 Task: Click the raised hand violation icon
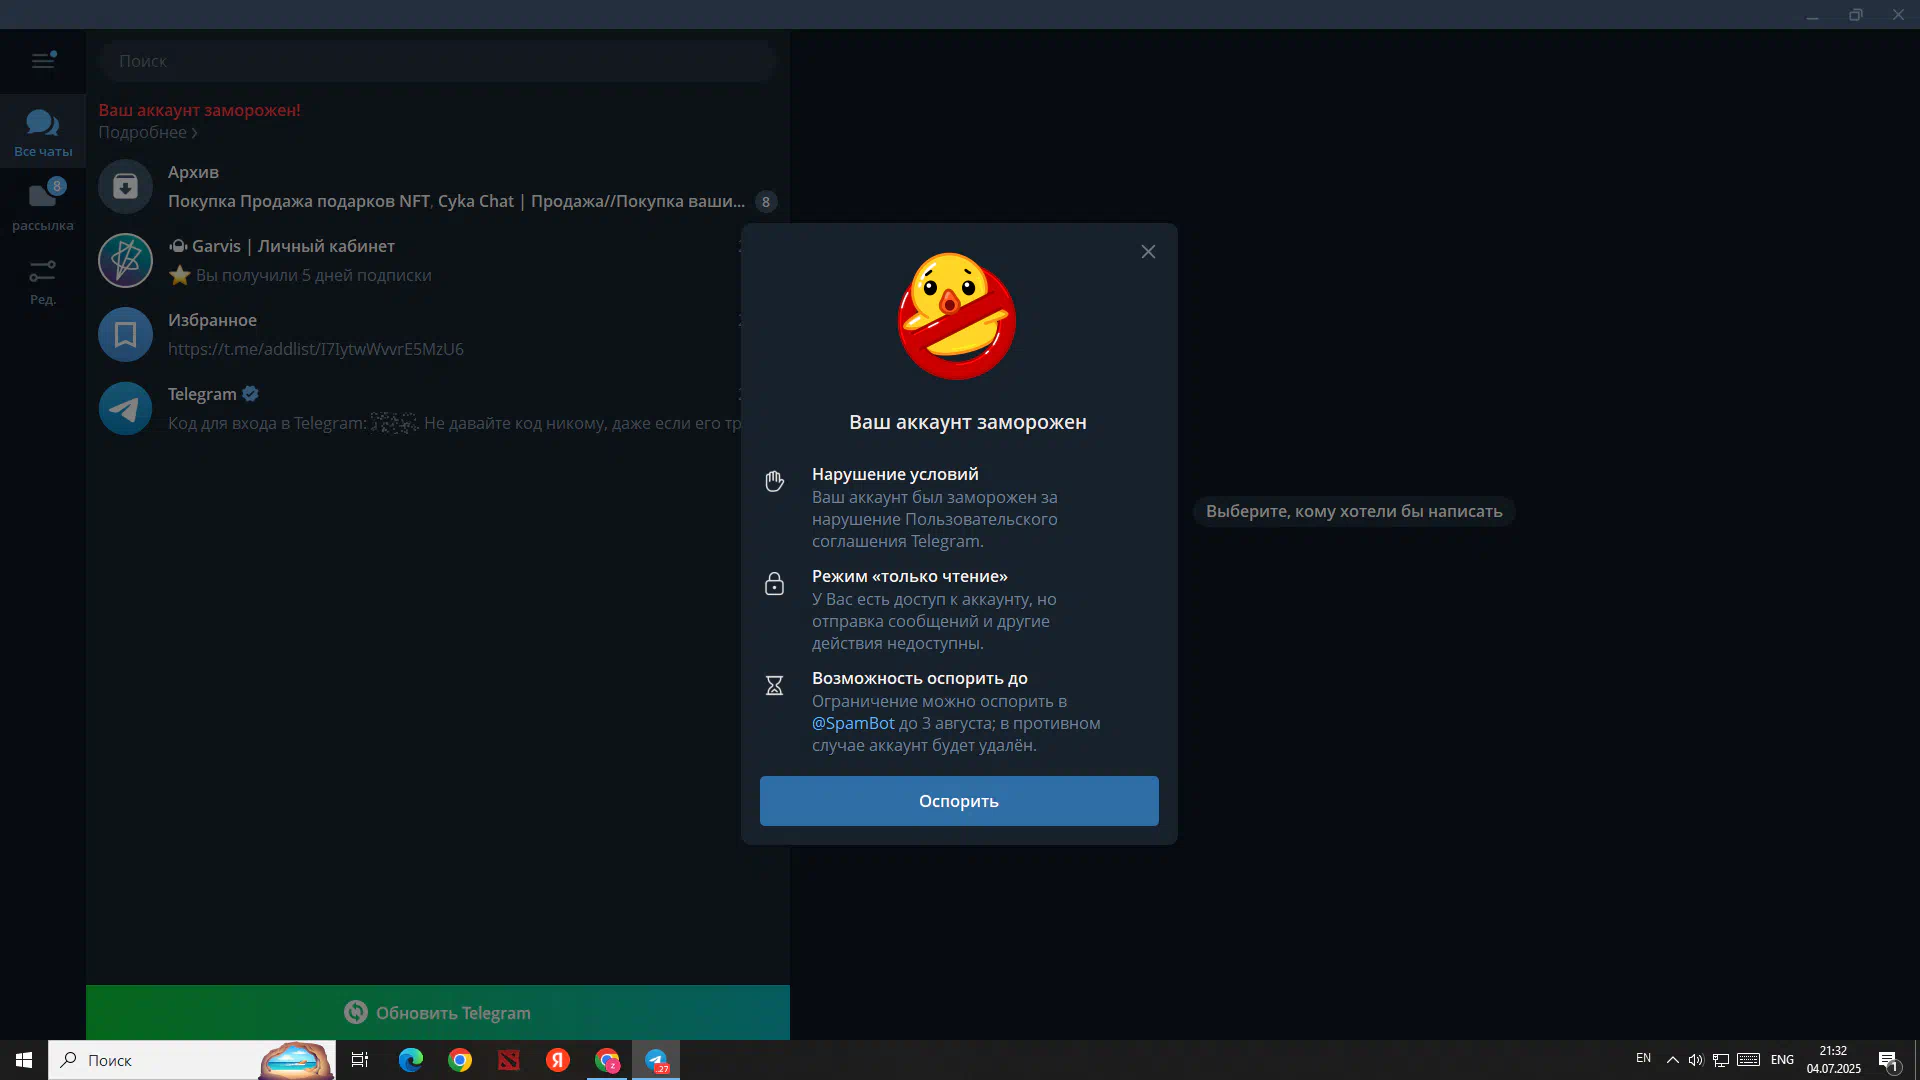point(774,481)
